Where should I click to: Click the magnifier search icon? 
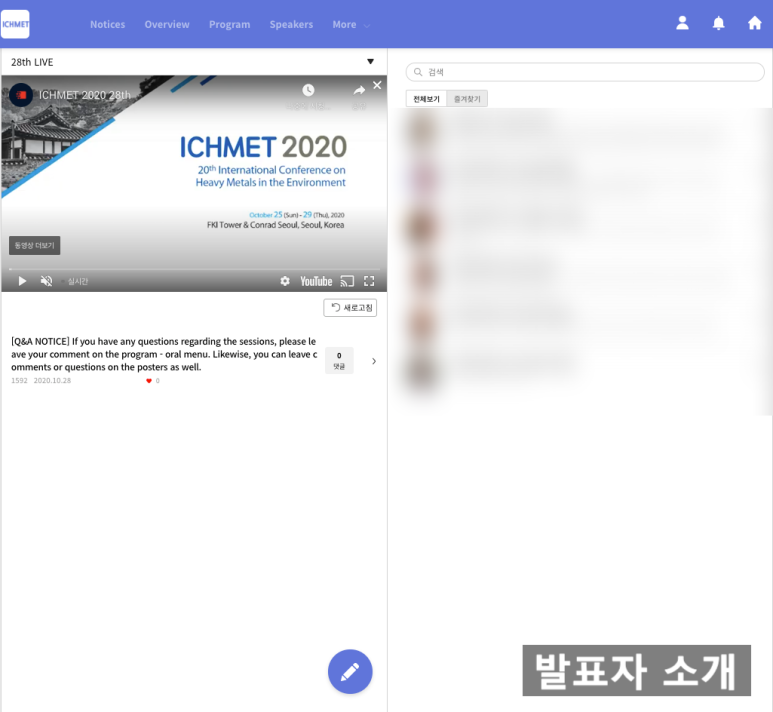418,72
